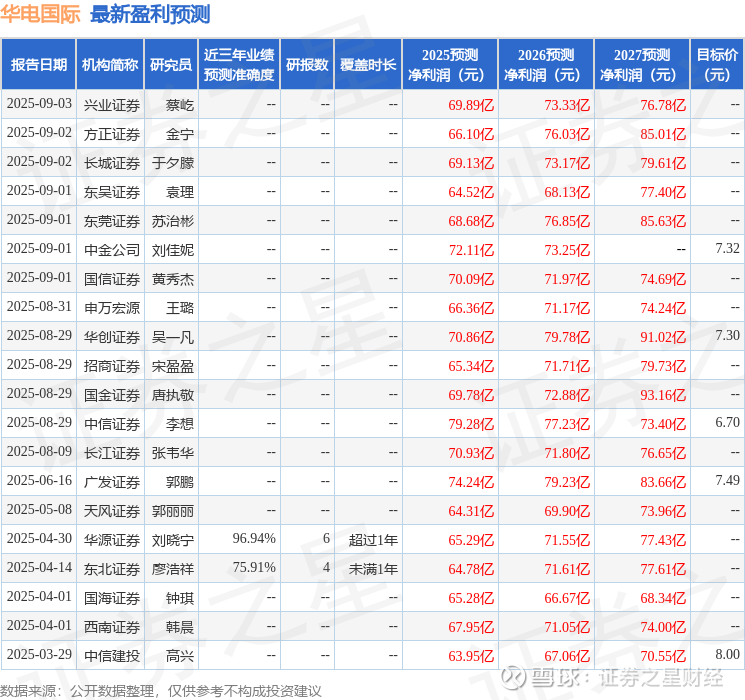
Task: Click analyst name 于夕朦
Action: (x=172, y=163)
